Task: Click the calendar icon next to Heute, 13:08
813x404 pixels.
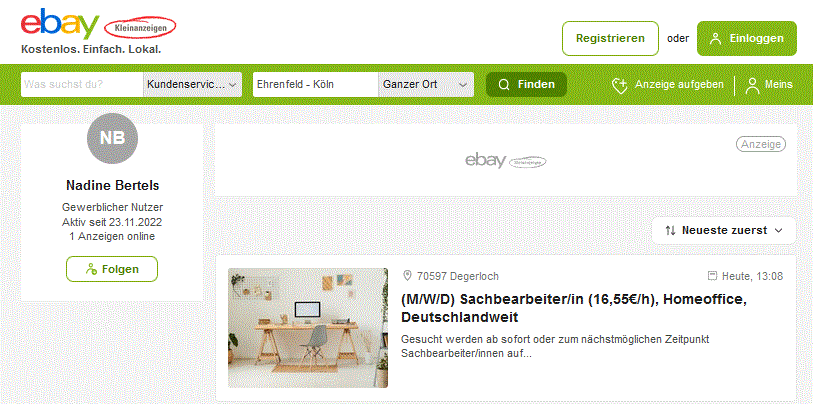Action: 713,276
